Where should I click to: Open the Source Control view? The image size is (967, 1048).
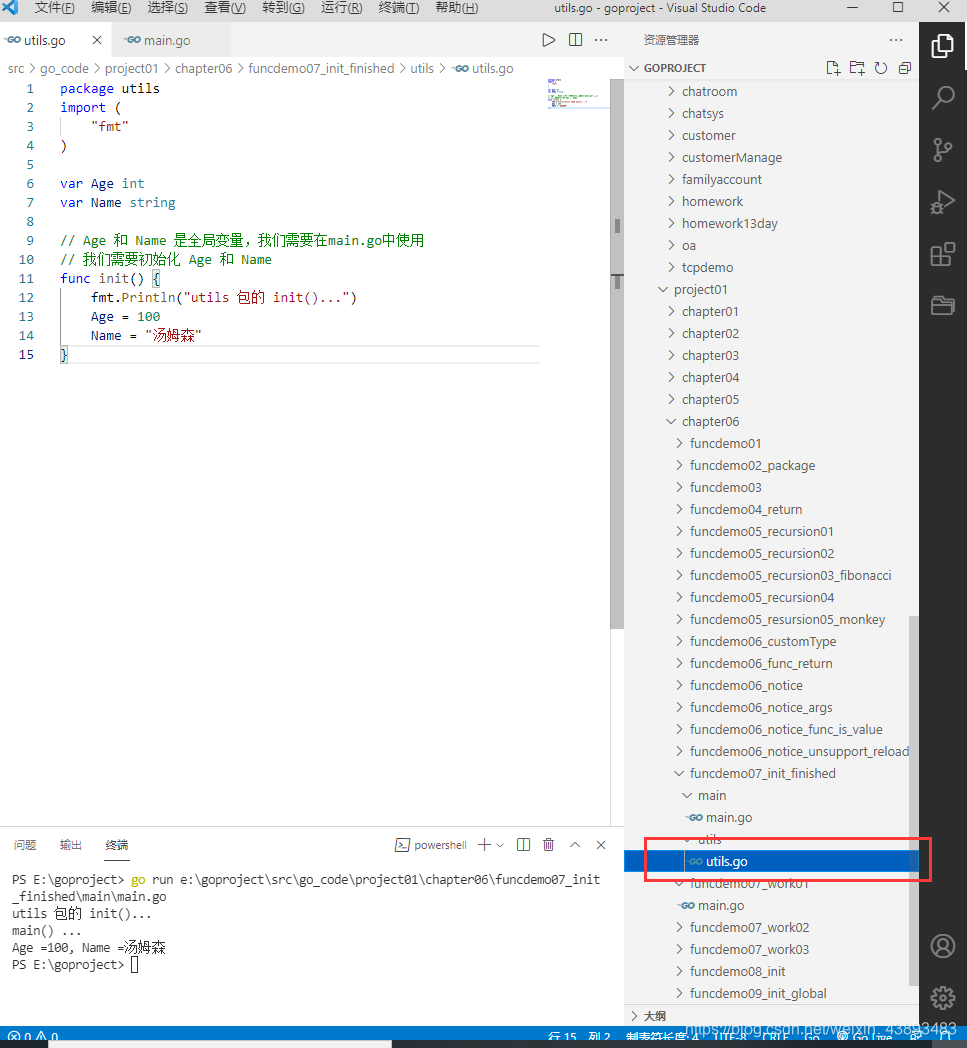pos(941,150)
